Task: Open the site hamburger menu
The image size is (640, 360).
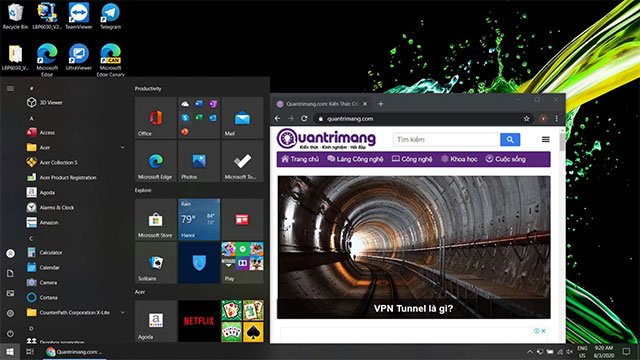Action: [545, 140]
